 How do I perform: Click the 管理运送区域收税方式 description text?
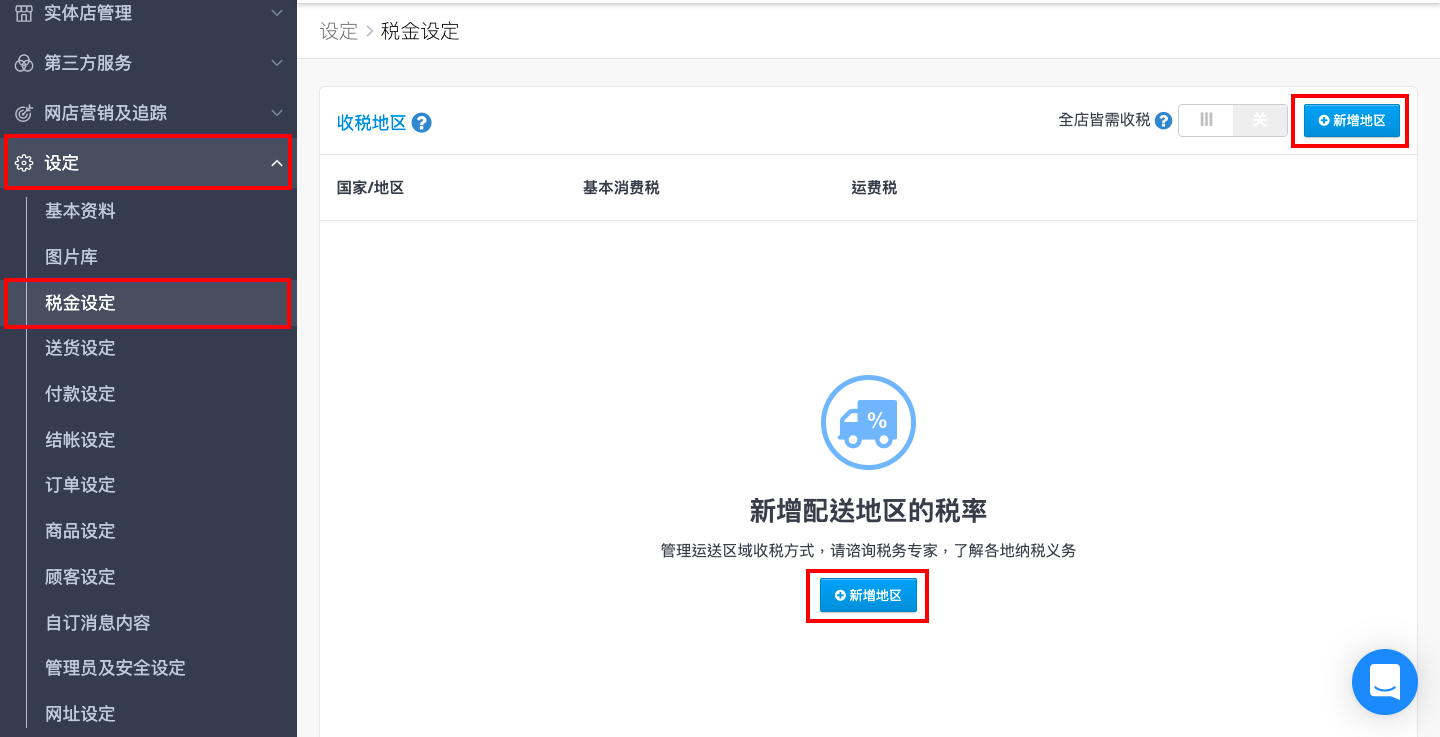(868, 550)
